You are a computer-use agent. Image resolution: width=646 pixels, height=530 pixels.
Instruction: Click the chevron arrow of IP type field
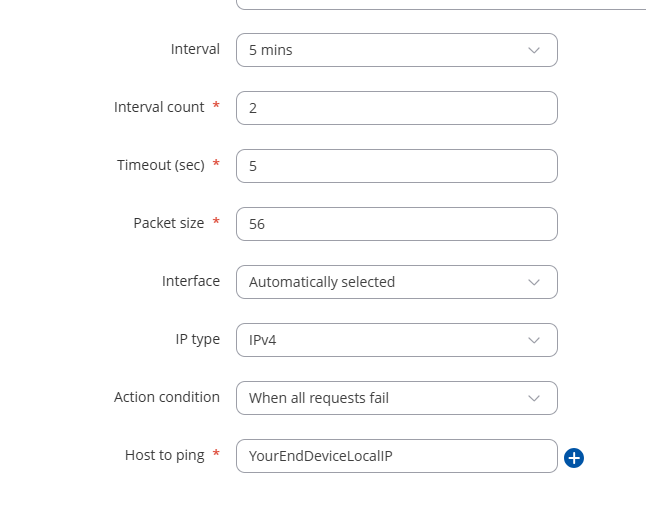pyautogui.click(x=534, y=340)
